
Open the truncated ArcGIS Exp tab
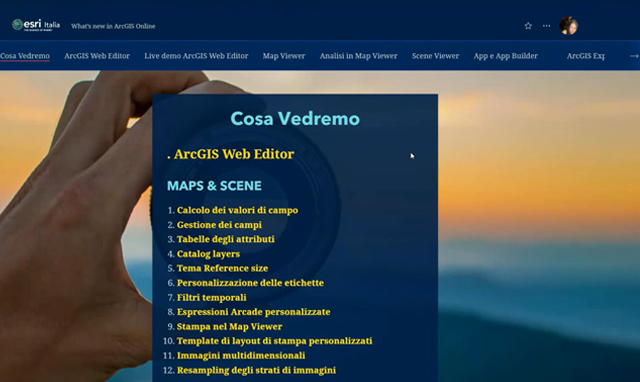pyautogui.click(x=585, y=56)
